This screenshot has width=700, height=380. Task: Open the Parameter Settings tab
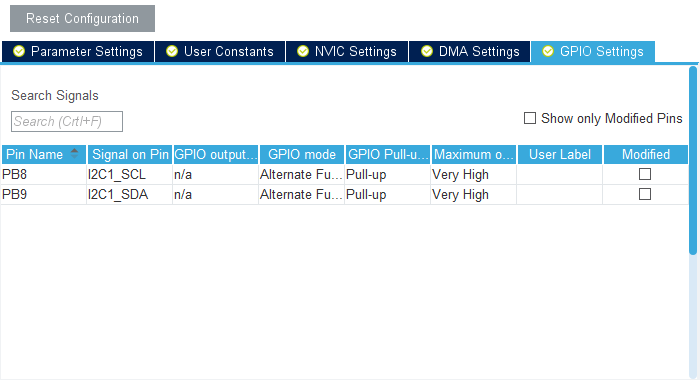(x=78, y=51)
